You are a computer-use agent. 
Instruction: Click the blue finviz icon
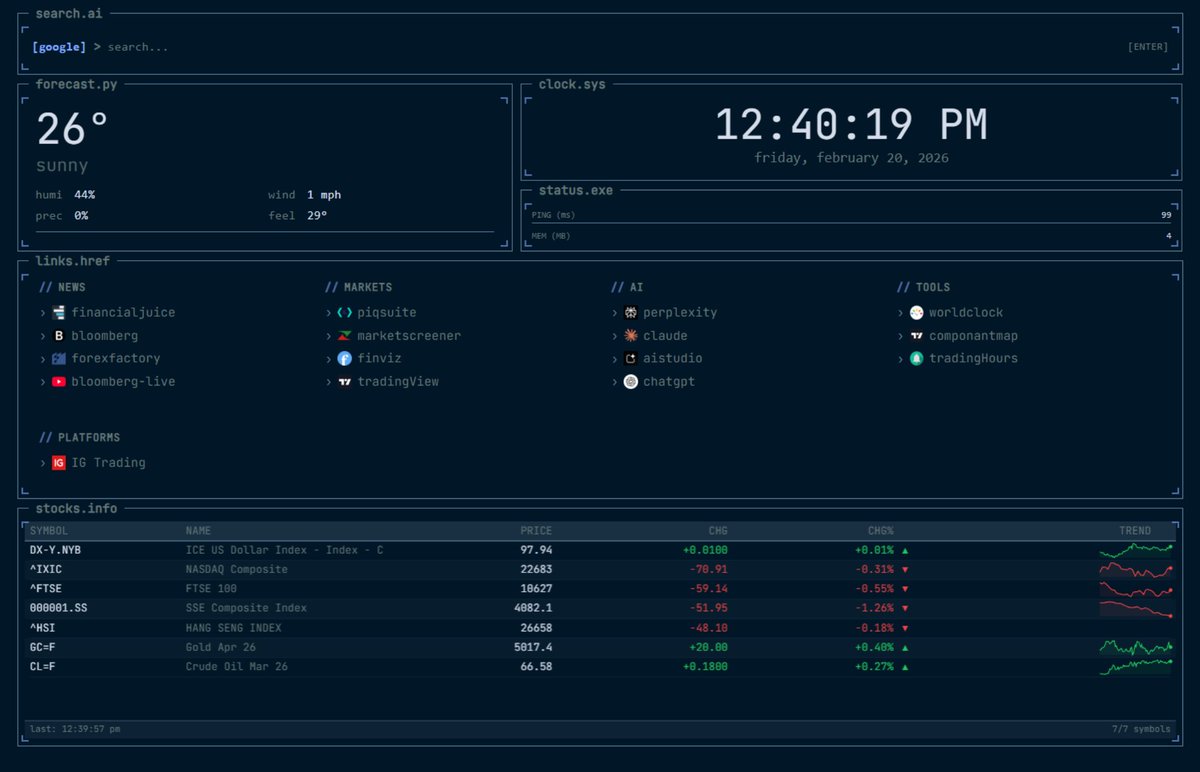[x=345, y=358]
